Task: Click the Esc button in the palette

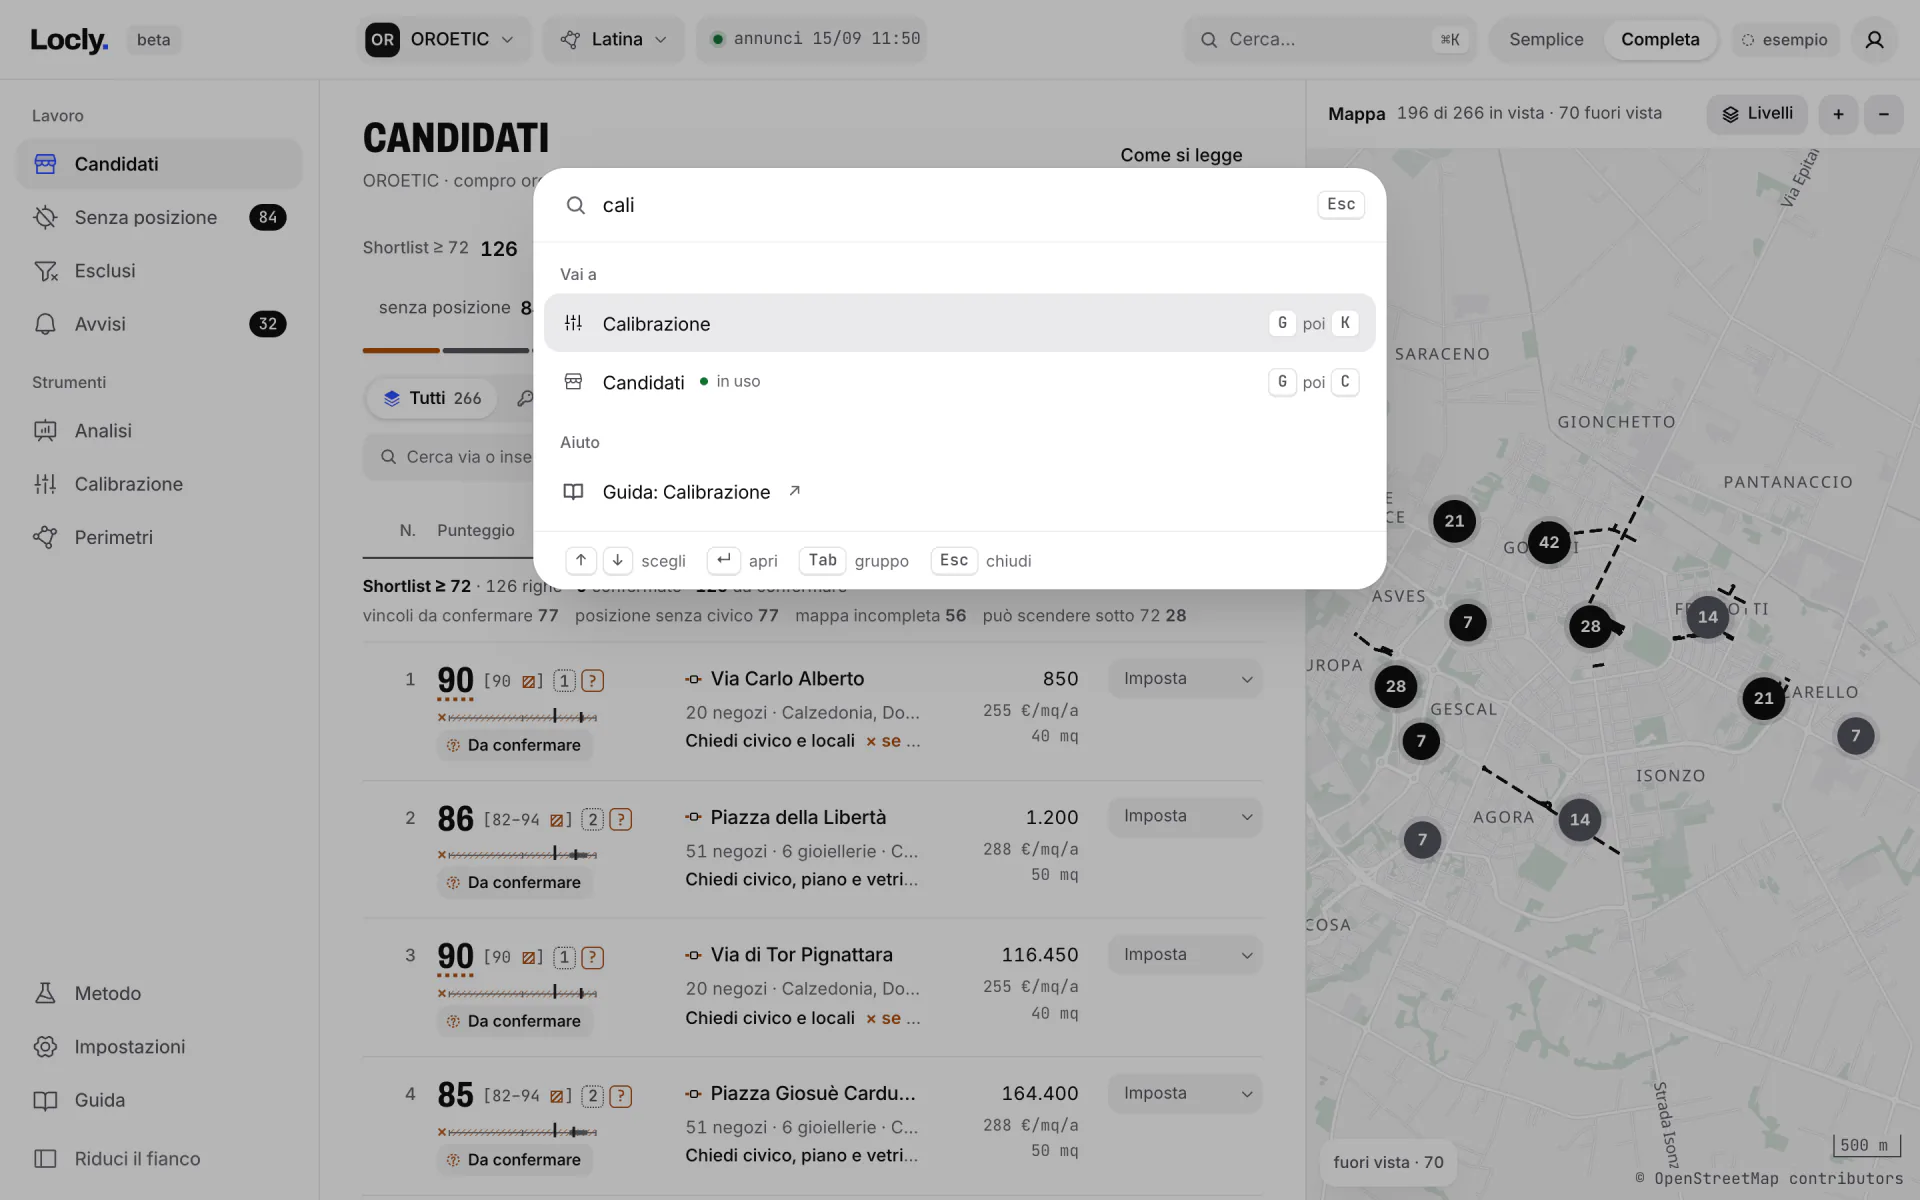Action: pos(1341,205)
